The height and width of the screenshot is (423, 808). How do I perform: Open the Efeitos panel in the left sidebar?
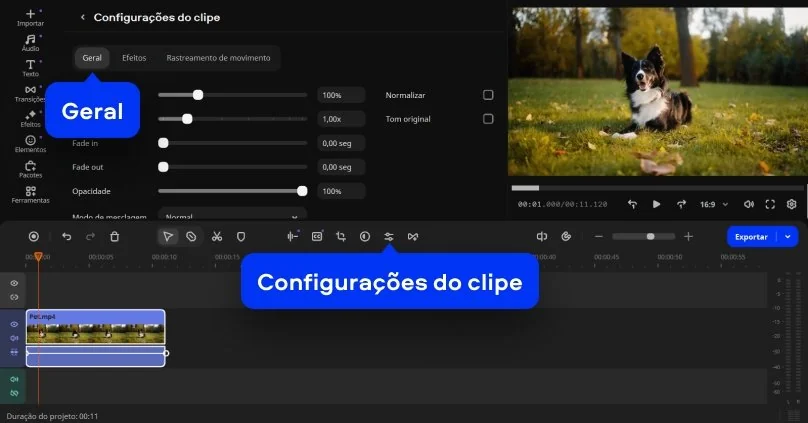[x=30, y=119]
